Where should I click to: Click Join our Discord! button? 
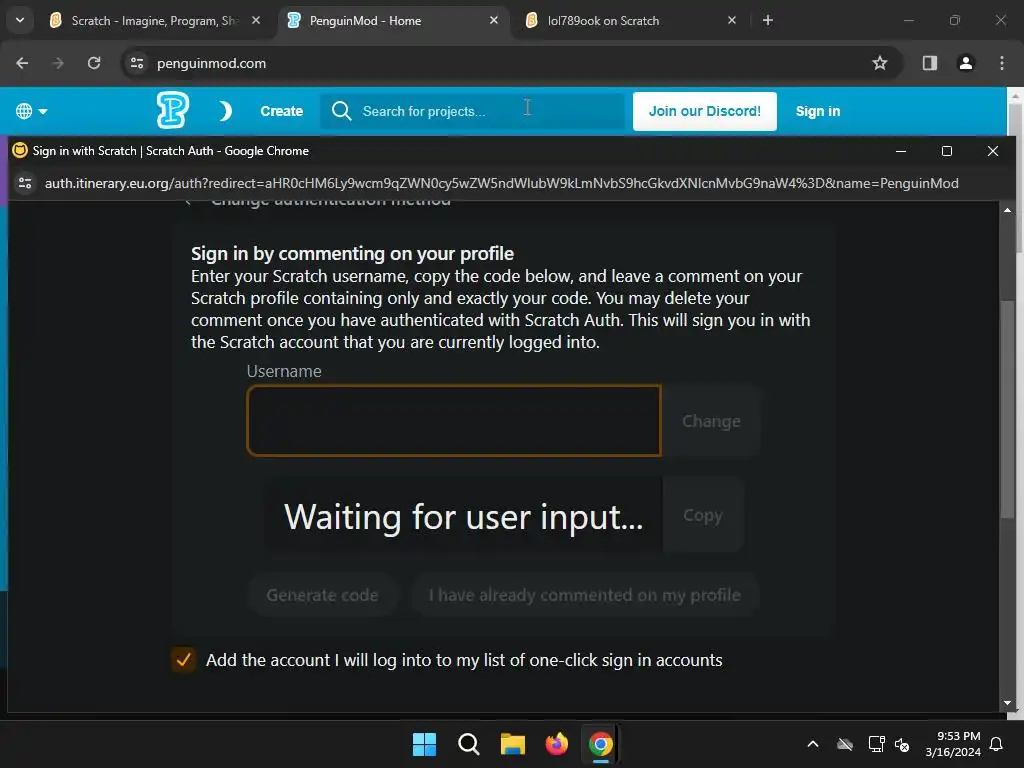pos(705,111)
